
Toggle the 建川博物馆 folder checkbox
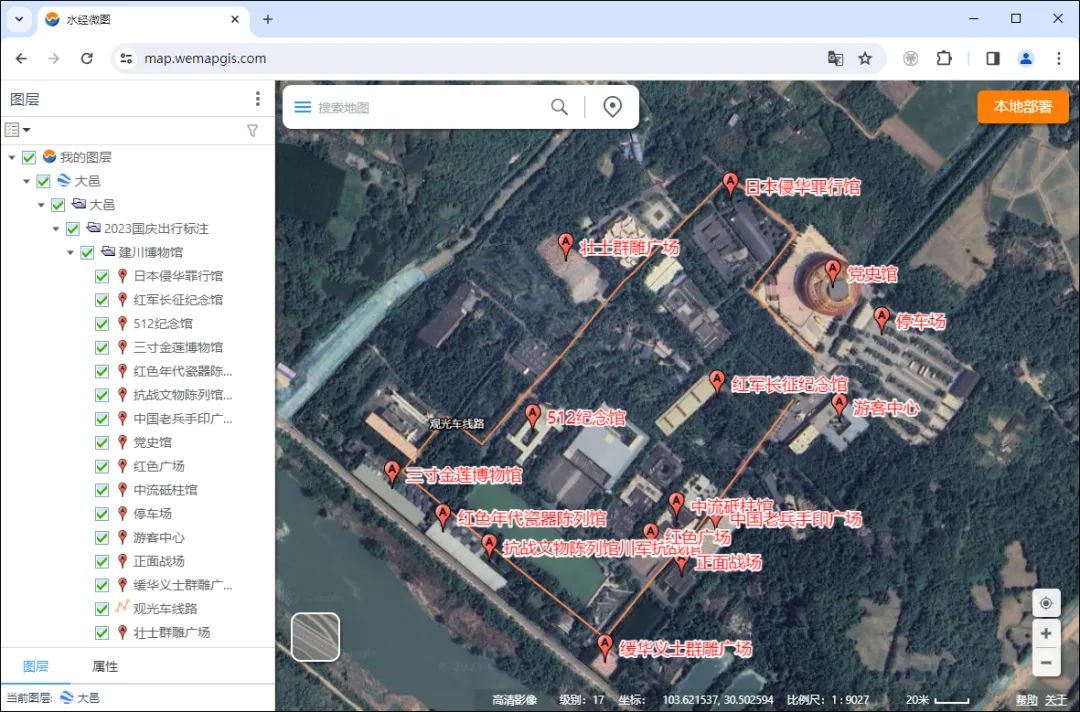click(87, 252)
